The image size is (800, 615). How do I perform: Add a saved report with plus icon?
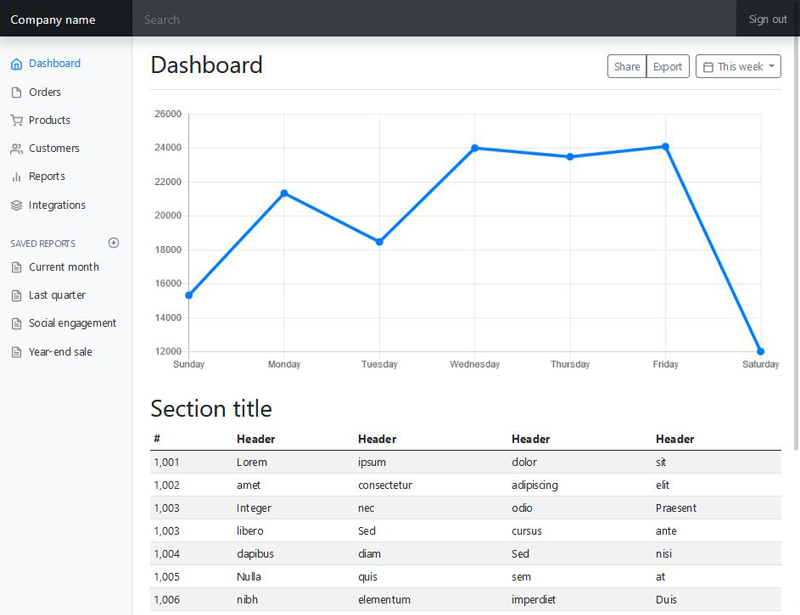(114, 243)
